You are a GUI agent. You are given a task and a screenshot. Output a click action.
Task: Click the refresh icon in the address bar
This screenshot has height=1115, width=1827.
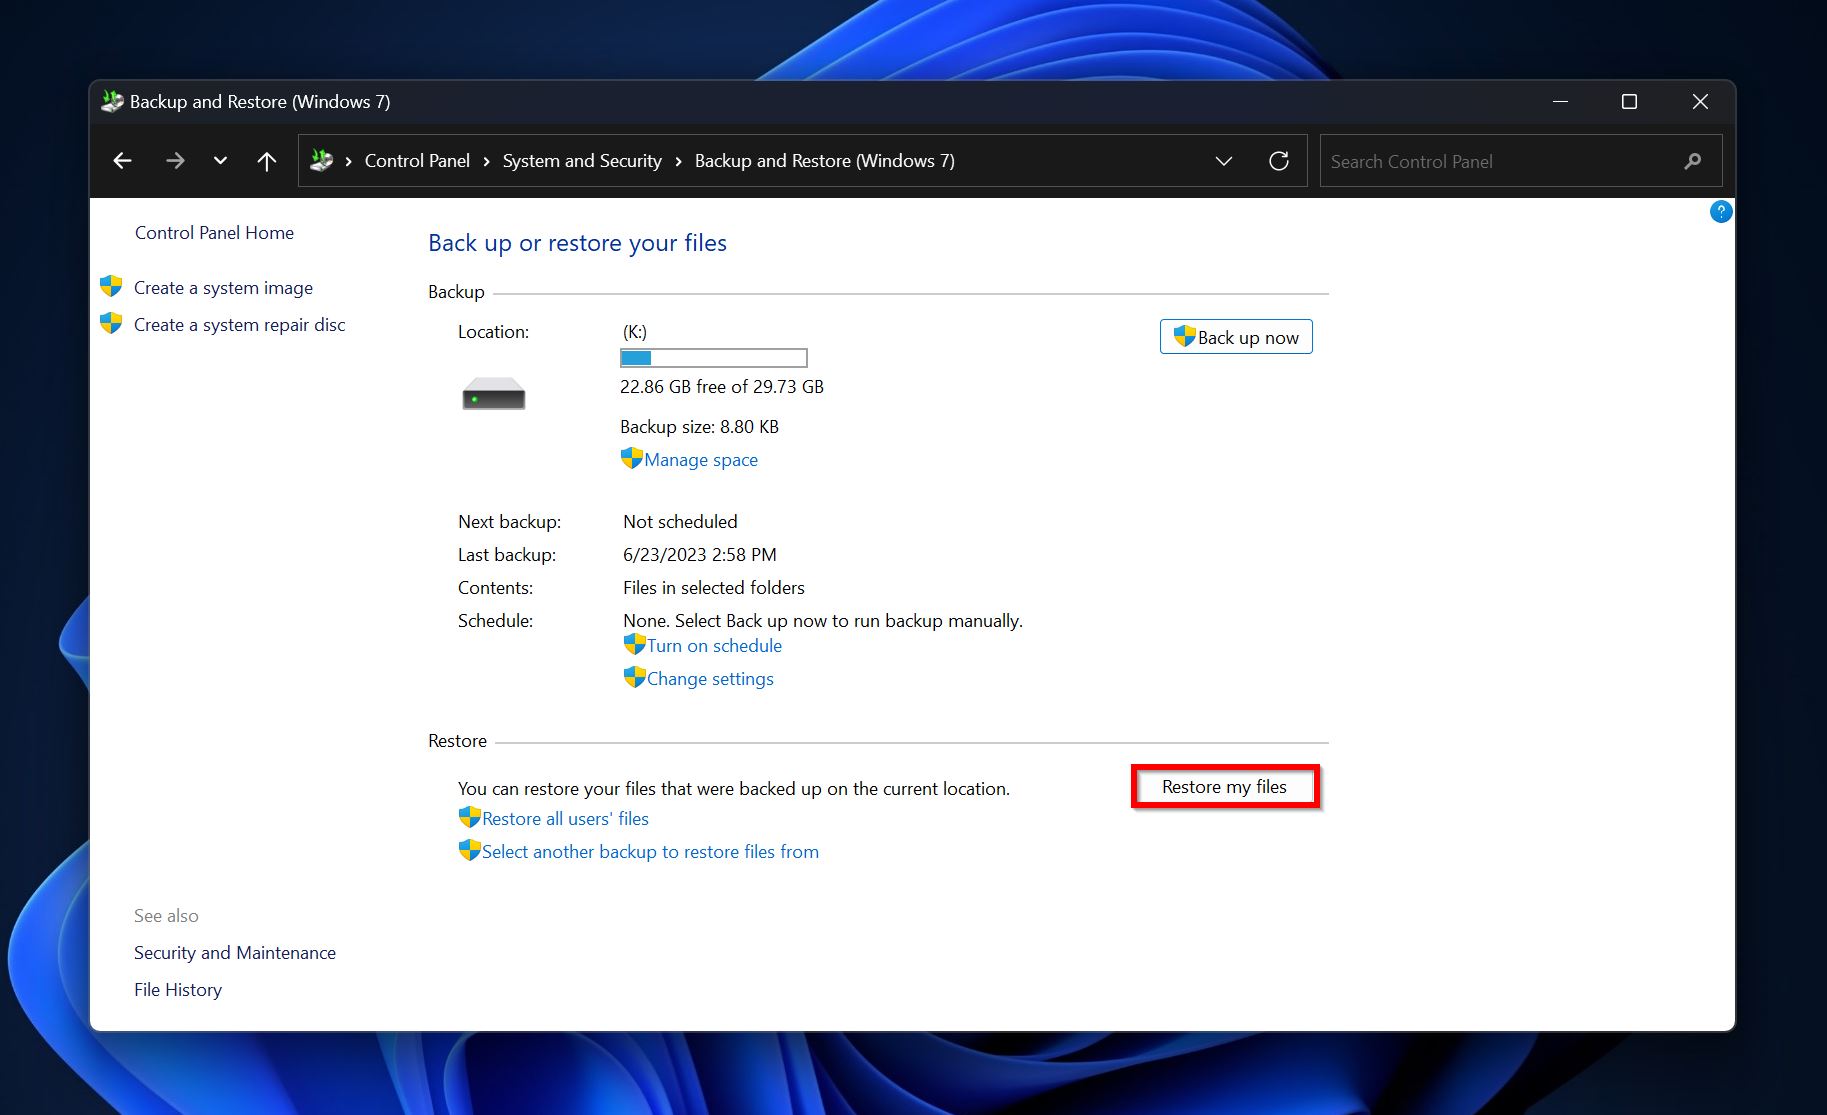coord(1280,160)
